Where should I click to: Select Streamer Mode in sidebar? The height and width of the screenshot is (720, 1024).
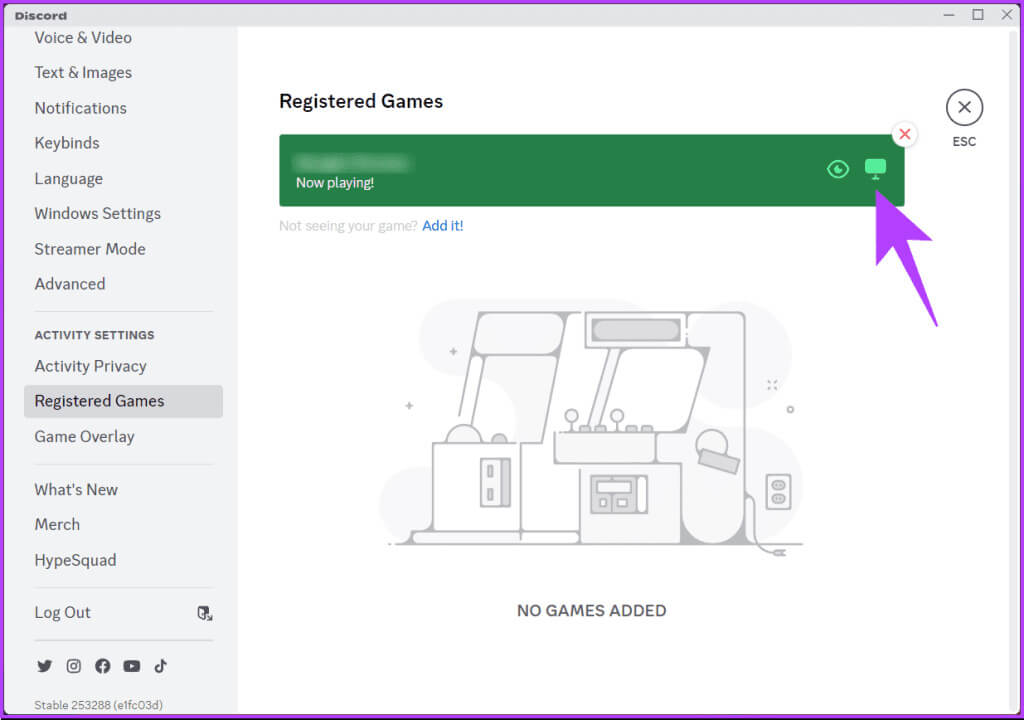(x=90, y=249)
